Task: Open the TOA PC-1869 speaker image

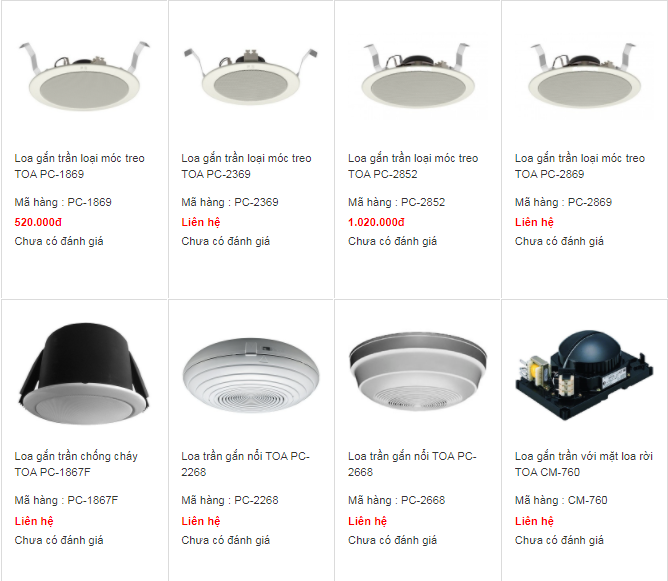Action: 84,75
